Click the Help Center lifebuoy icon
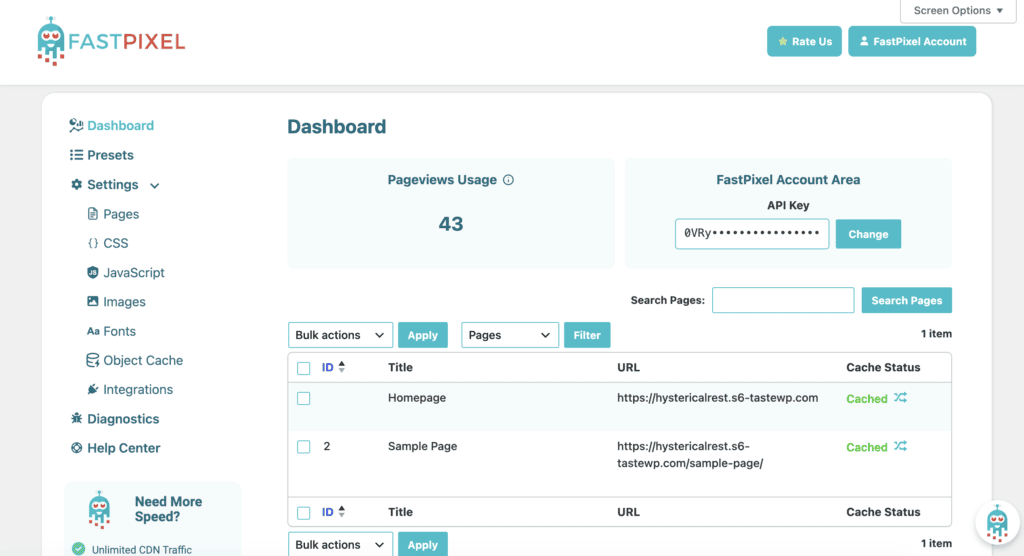 (76, 448)
